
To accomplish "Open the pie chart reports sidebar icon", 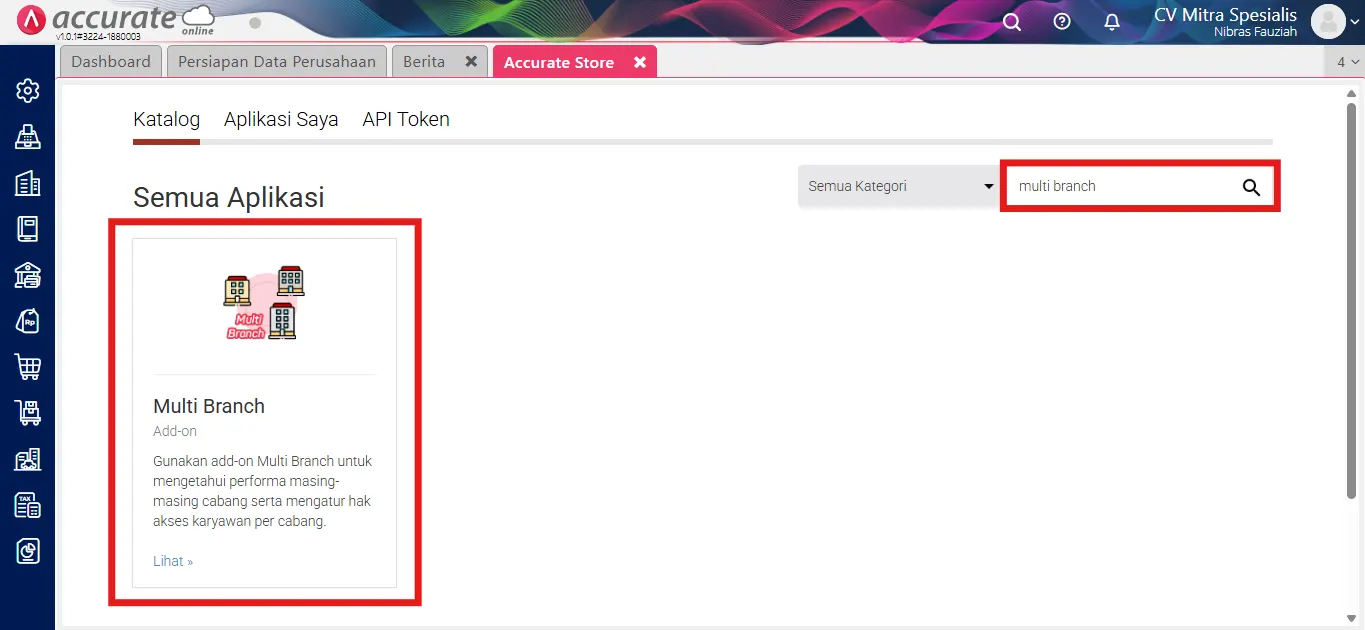I will [x=28, y=551].
